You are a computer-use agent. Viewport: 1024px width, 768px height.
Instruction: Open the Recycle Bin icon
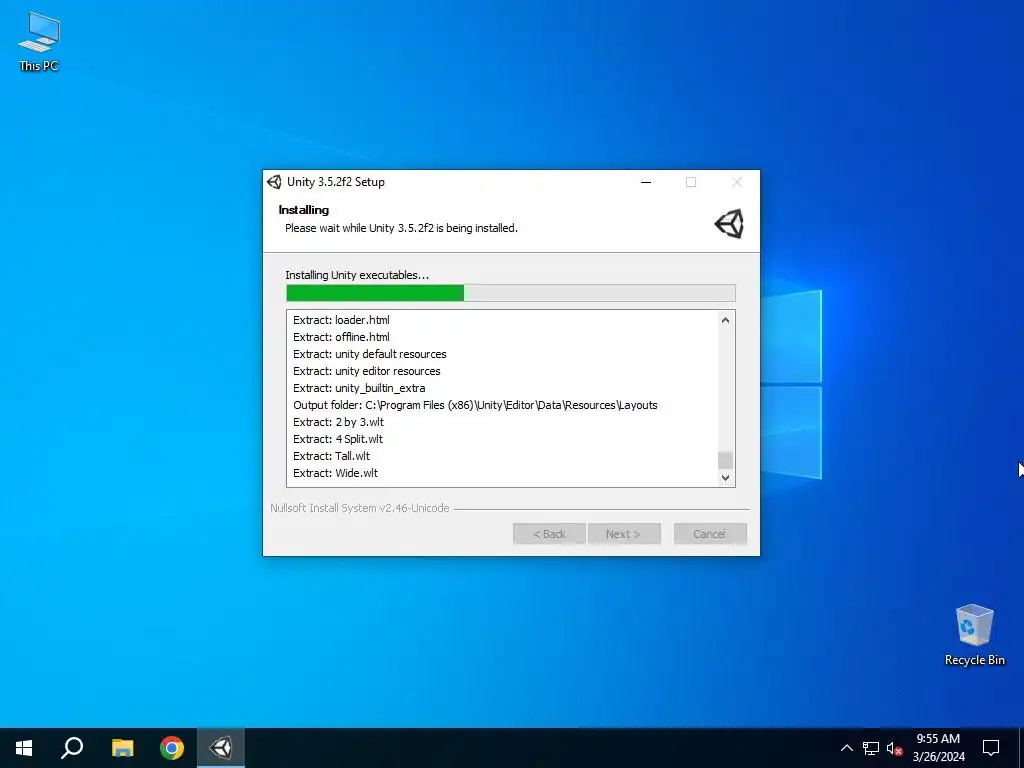coord(974,635)
